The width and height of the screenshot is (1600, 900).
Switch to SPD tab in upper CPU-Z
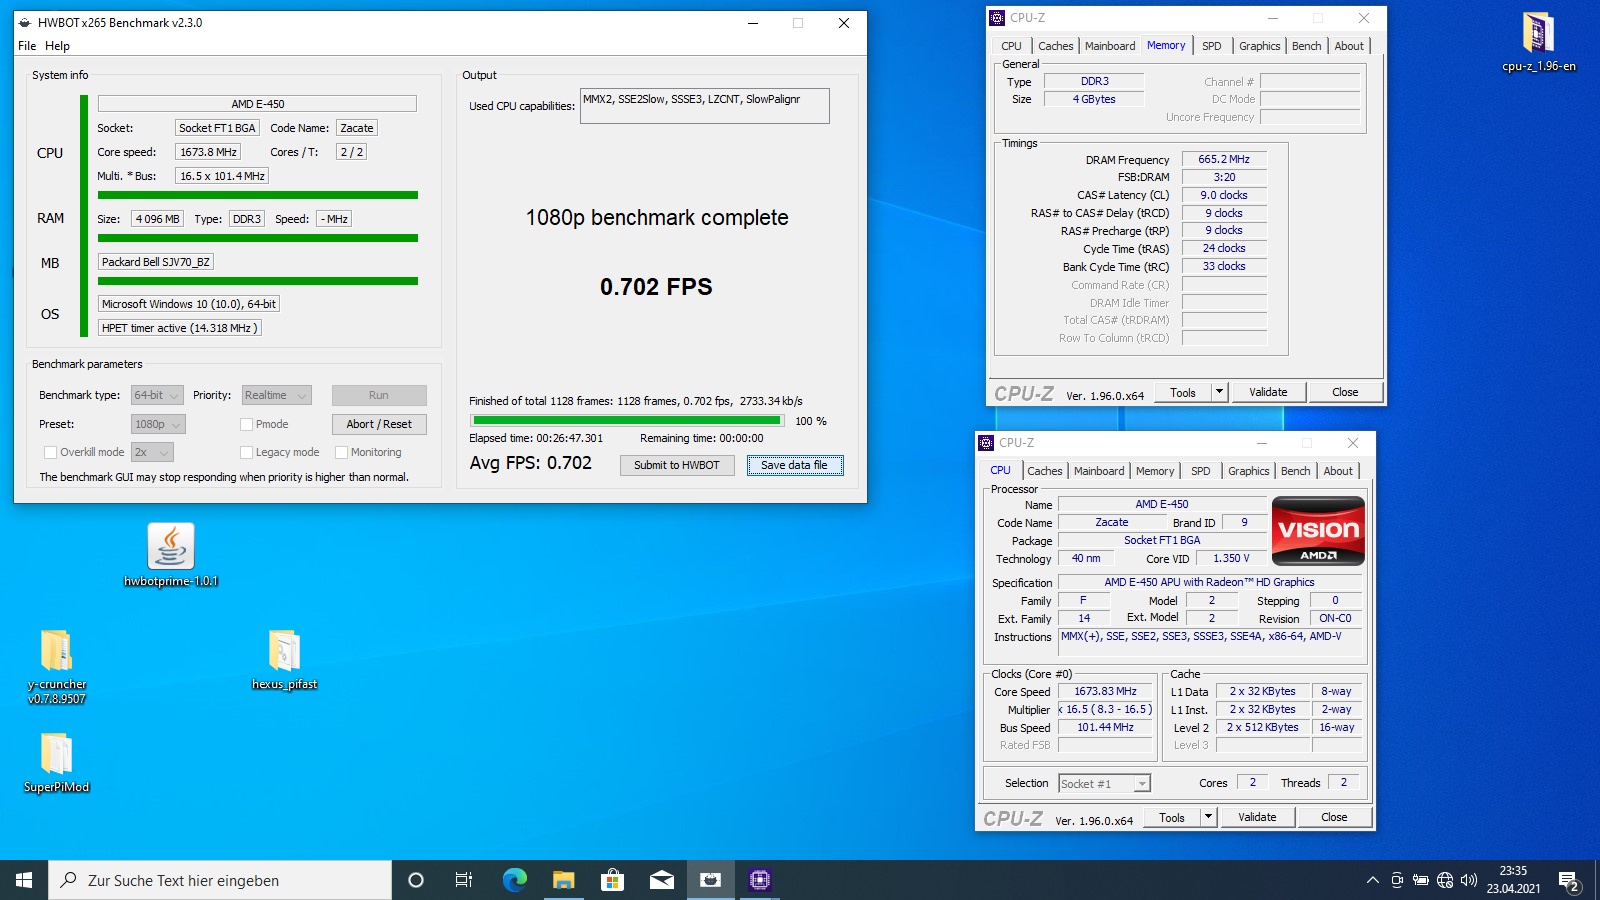coord(1211,46)
